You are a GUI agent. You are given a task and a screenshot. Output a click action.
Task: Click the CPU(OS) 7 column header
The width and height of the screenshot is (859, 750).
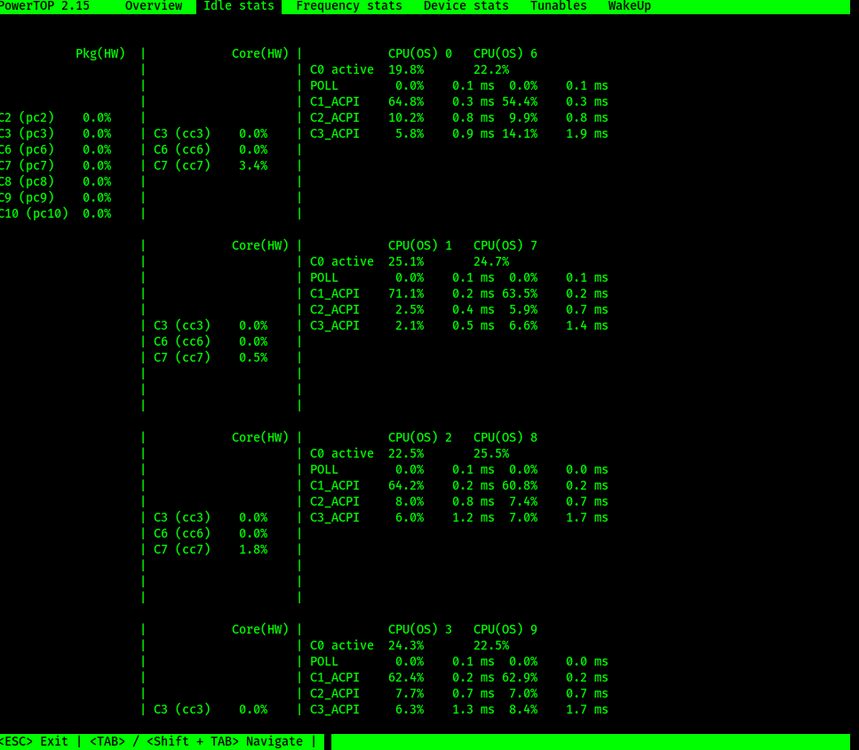pos(505,245)
